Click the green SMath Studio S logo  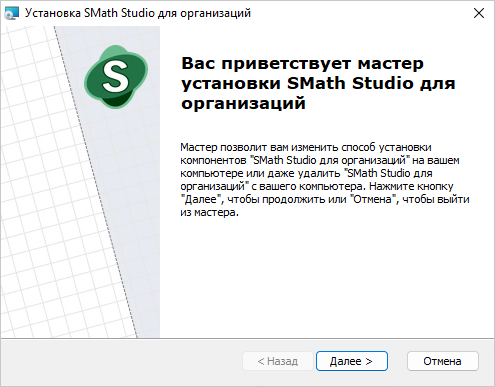pyautogui.click(x=116, y=77)
